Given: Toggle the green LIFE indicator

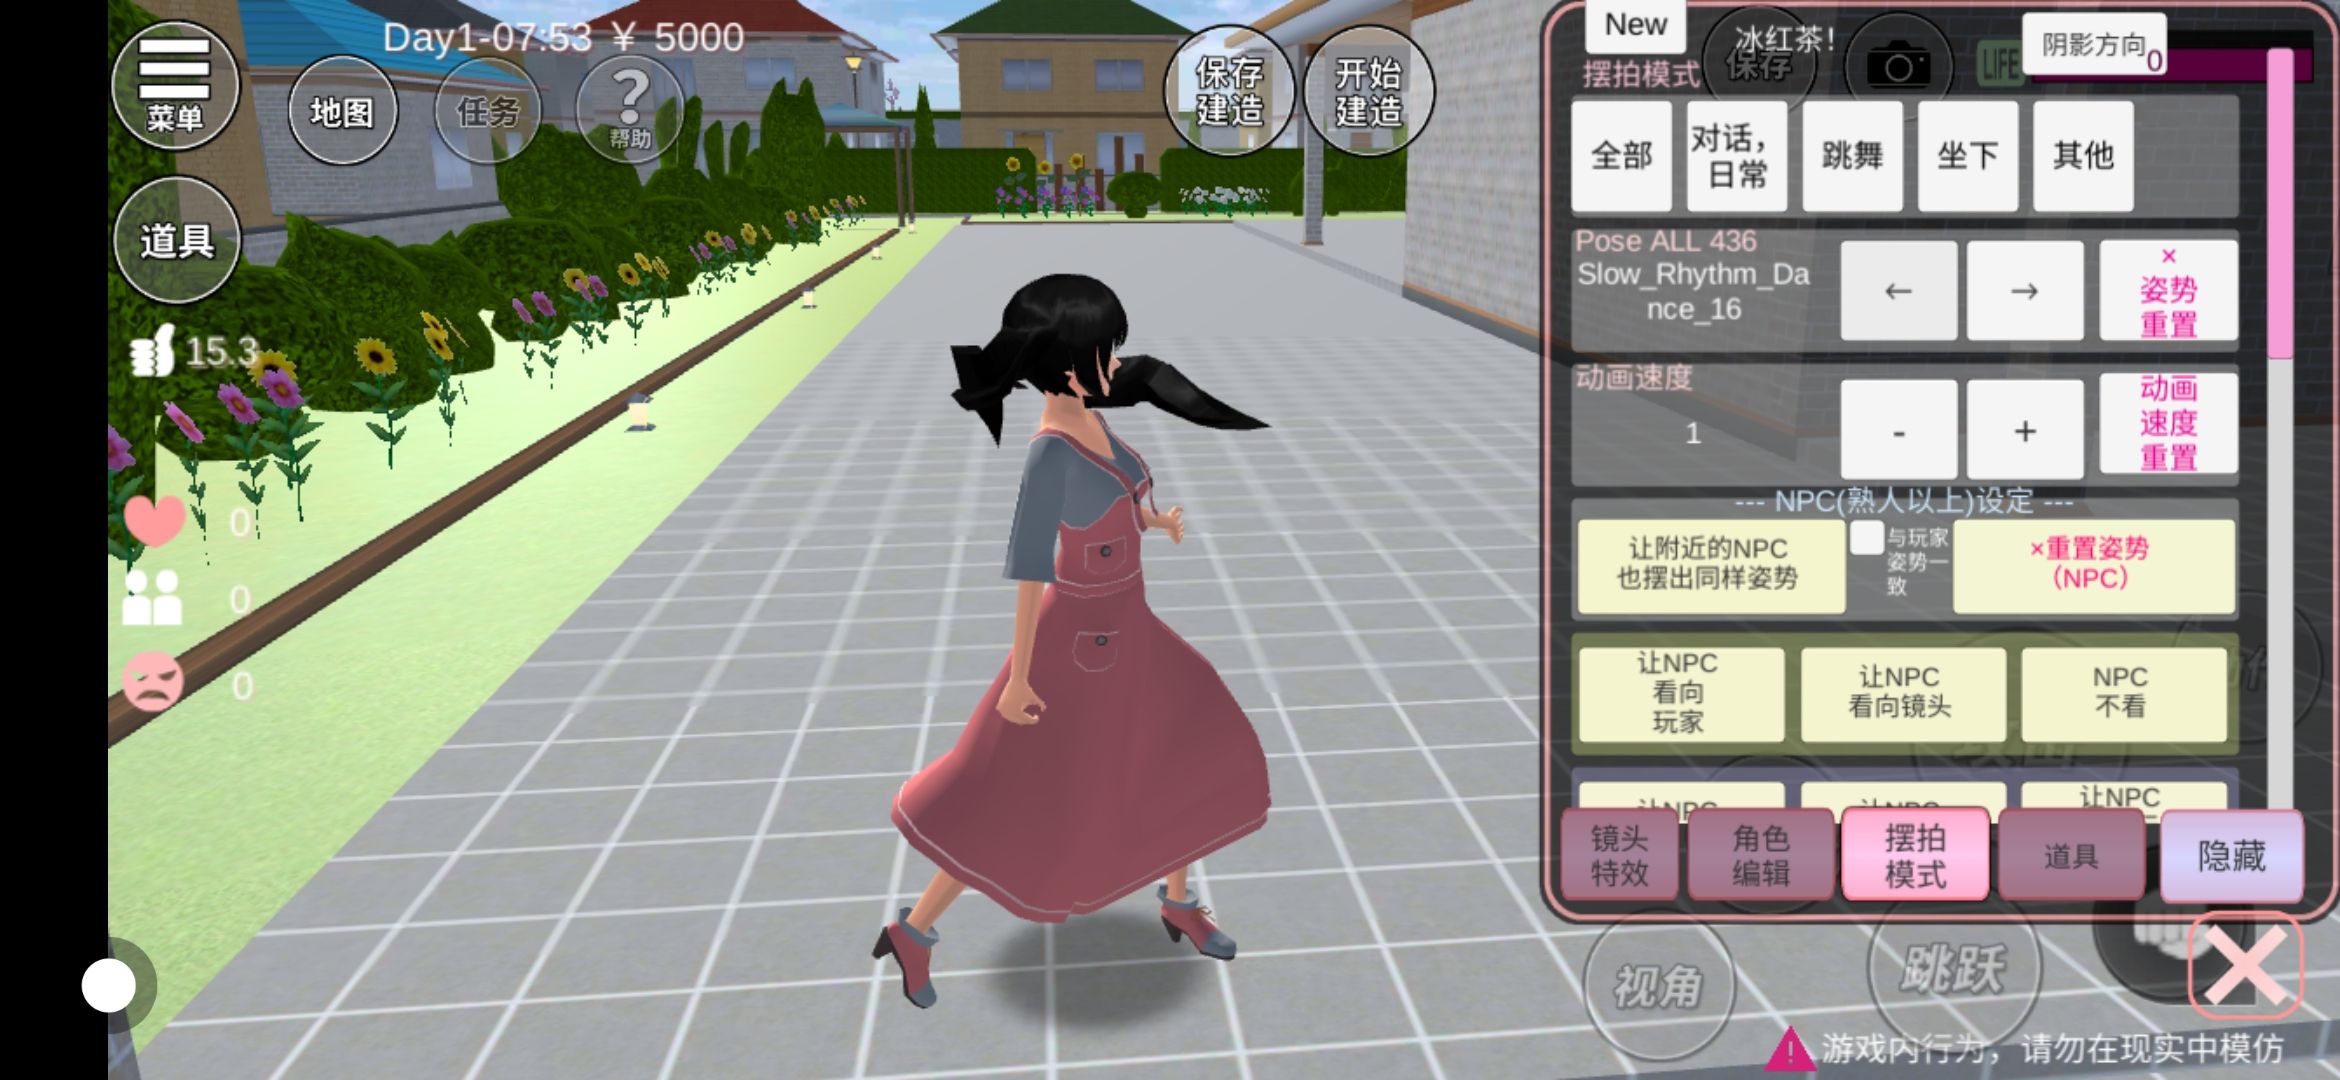Looking at the screenshot, I should 1999,65.
